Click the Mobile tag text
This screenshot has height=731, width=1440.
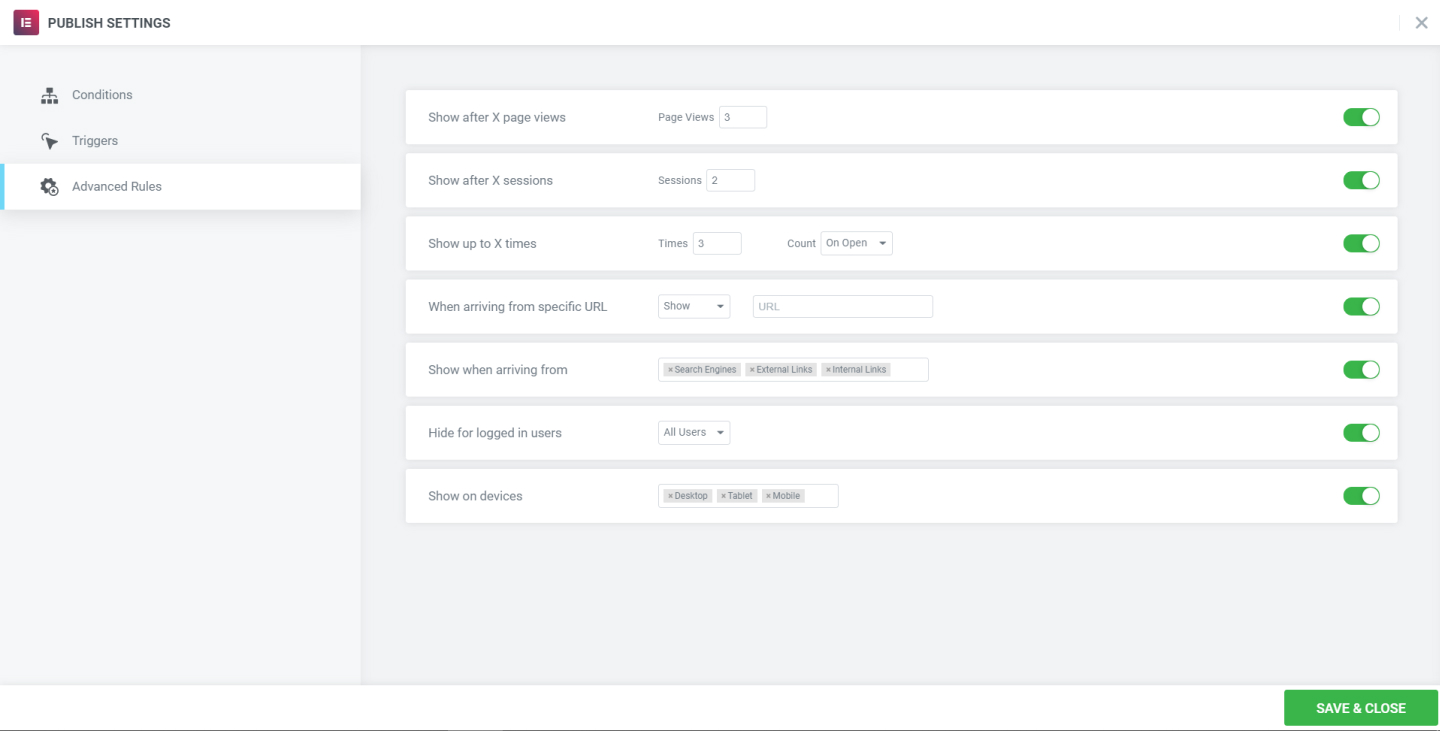786,496
